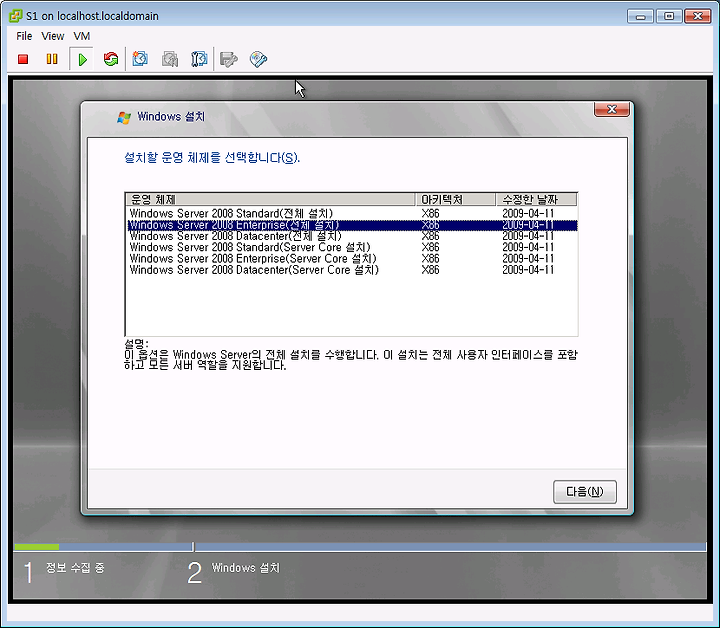Select Windows Server 2008 Enterprise(Server Core 설치)
The image size is (720, 628).
click(x=352, y=258)
